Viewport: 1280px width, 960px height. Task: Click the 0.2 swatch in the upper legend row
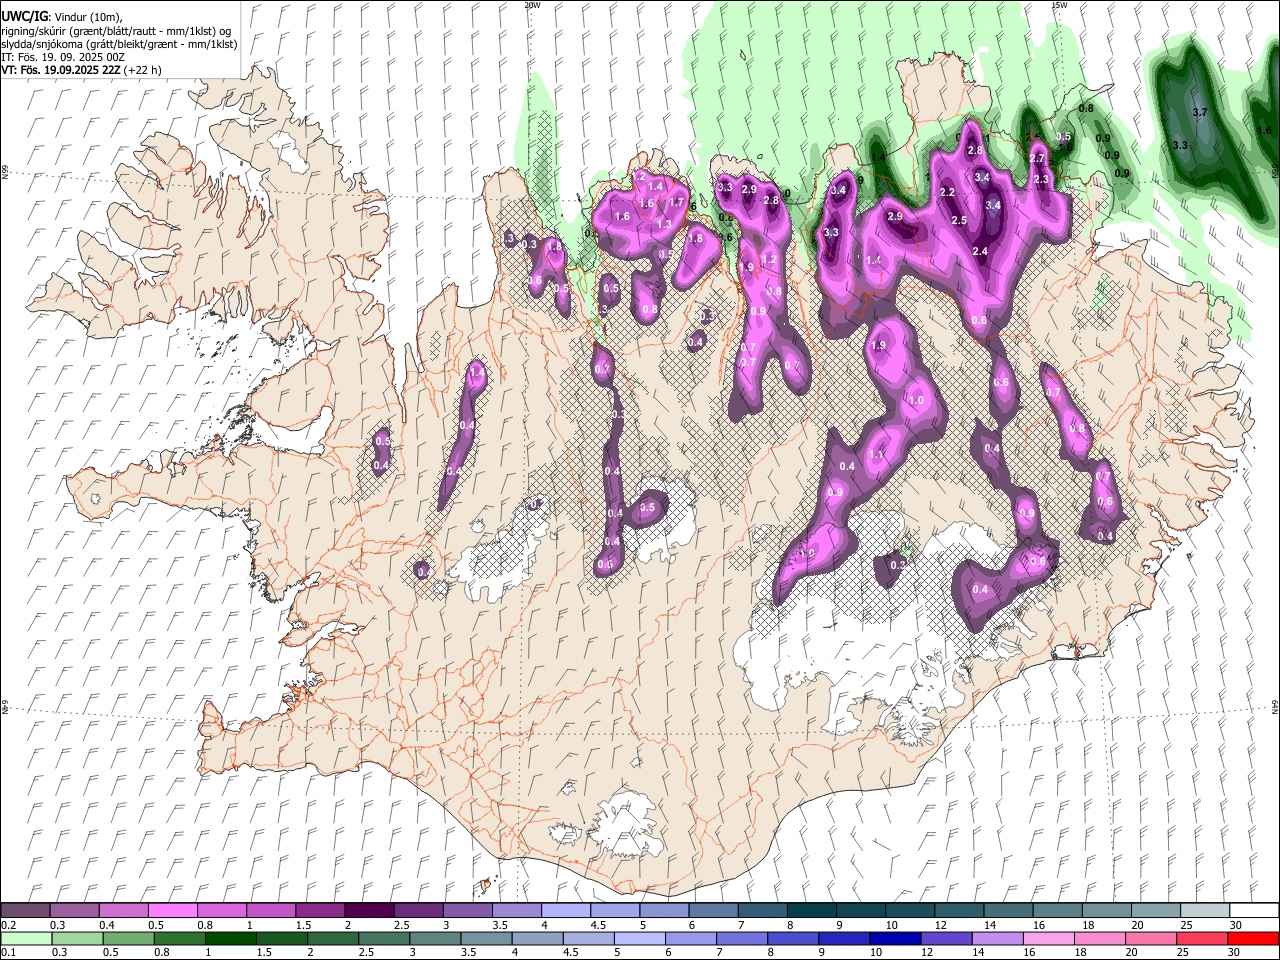tap(25, 911)
